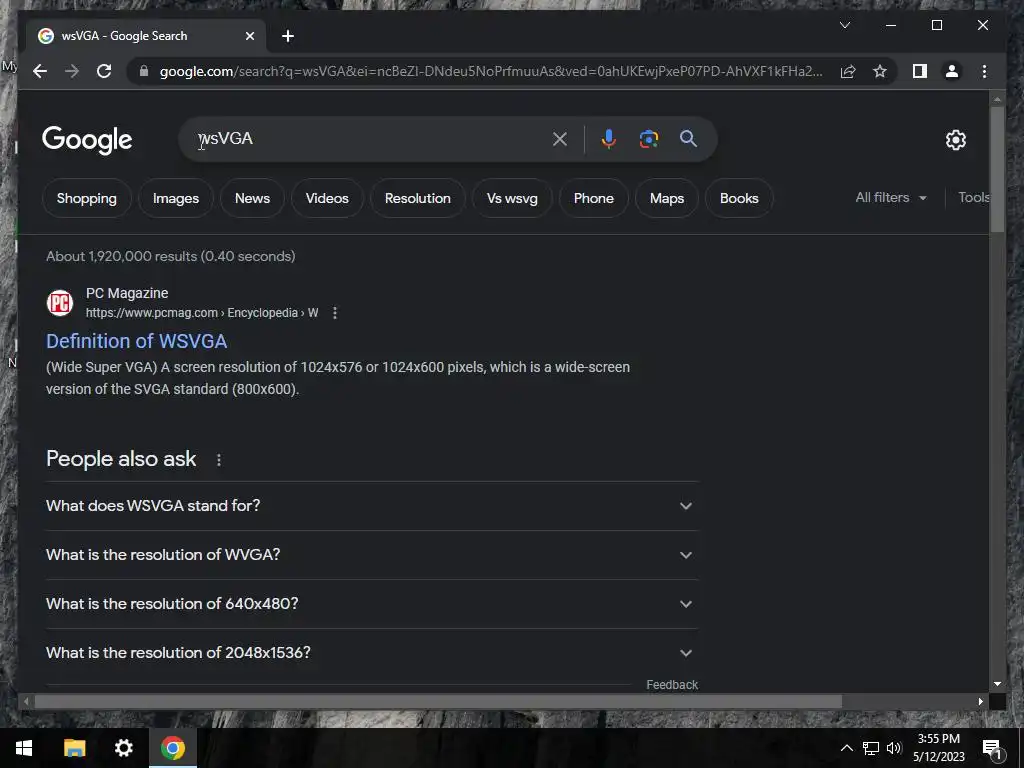
Task: Expand What is the resolution of 2048x1536?
Action: (x=372, y=652)
